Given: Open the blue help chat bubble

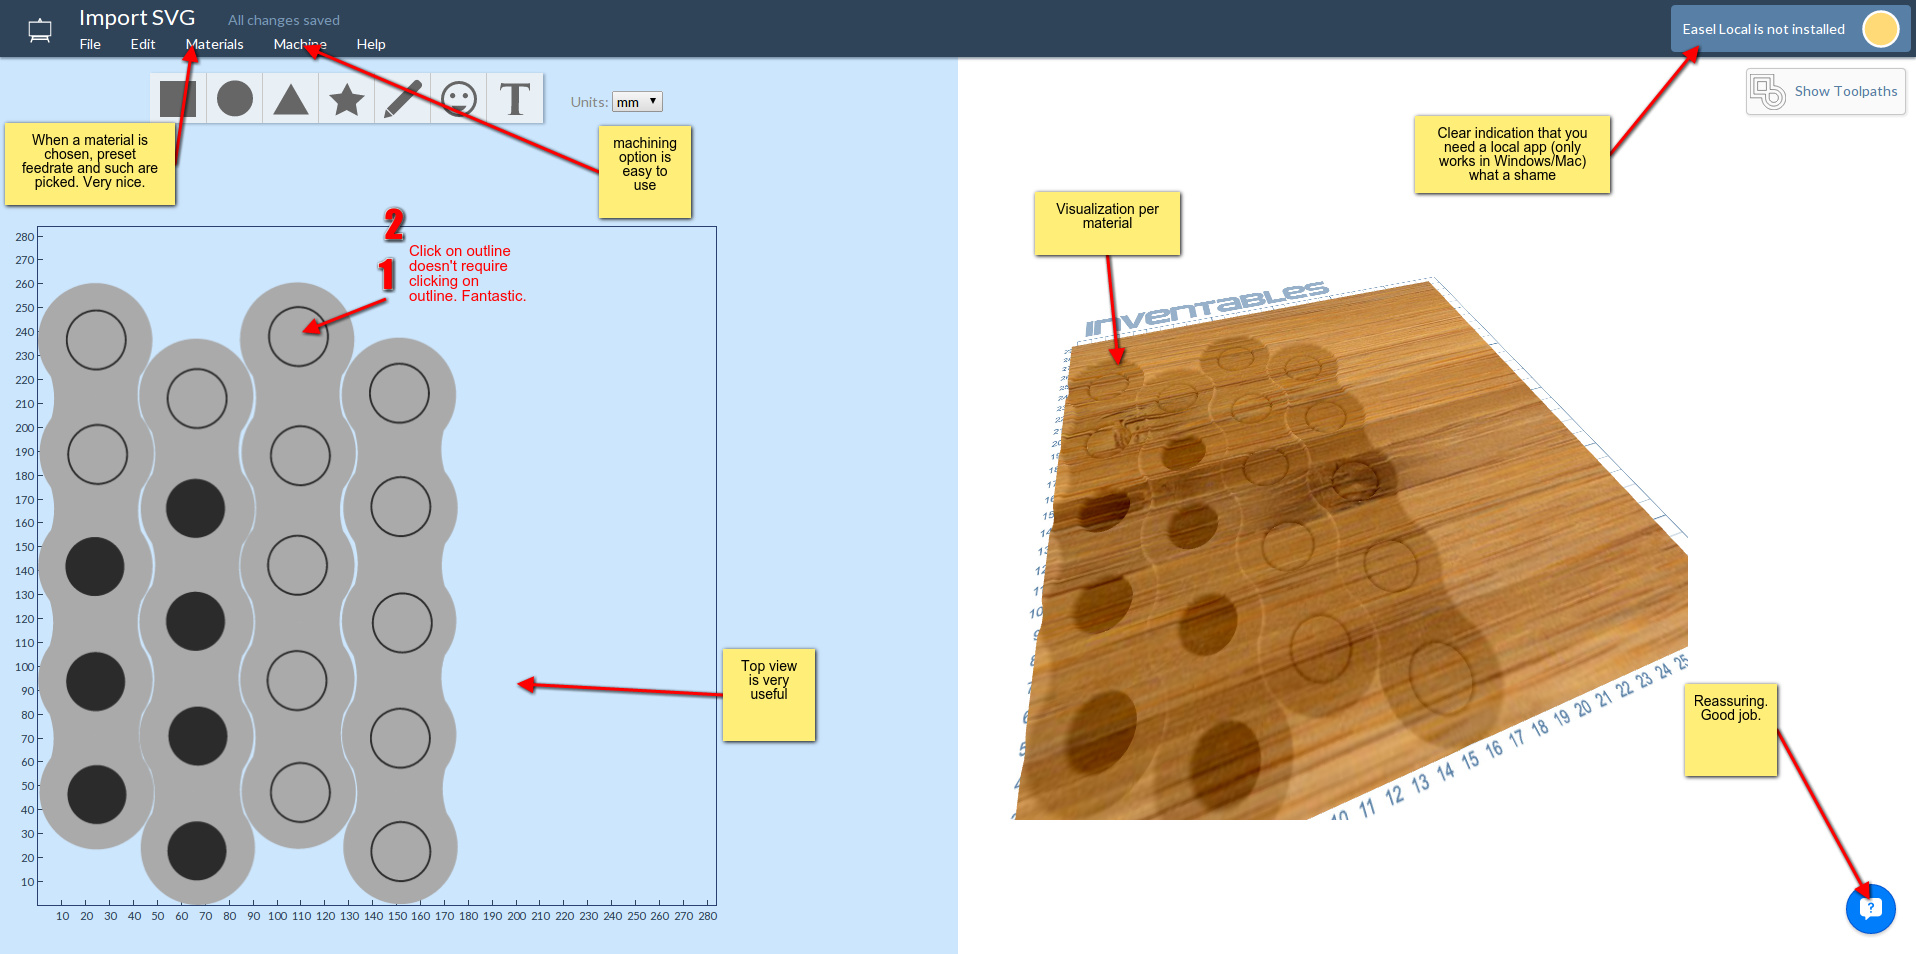Looking at the screenshot, I should tap(1870, 908).
